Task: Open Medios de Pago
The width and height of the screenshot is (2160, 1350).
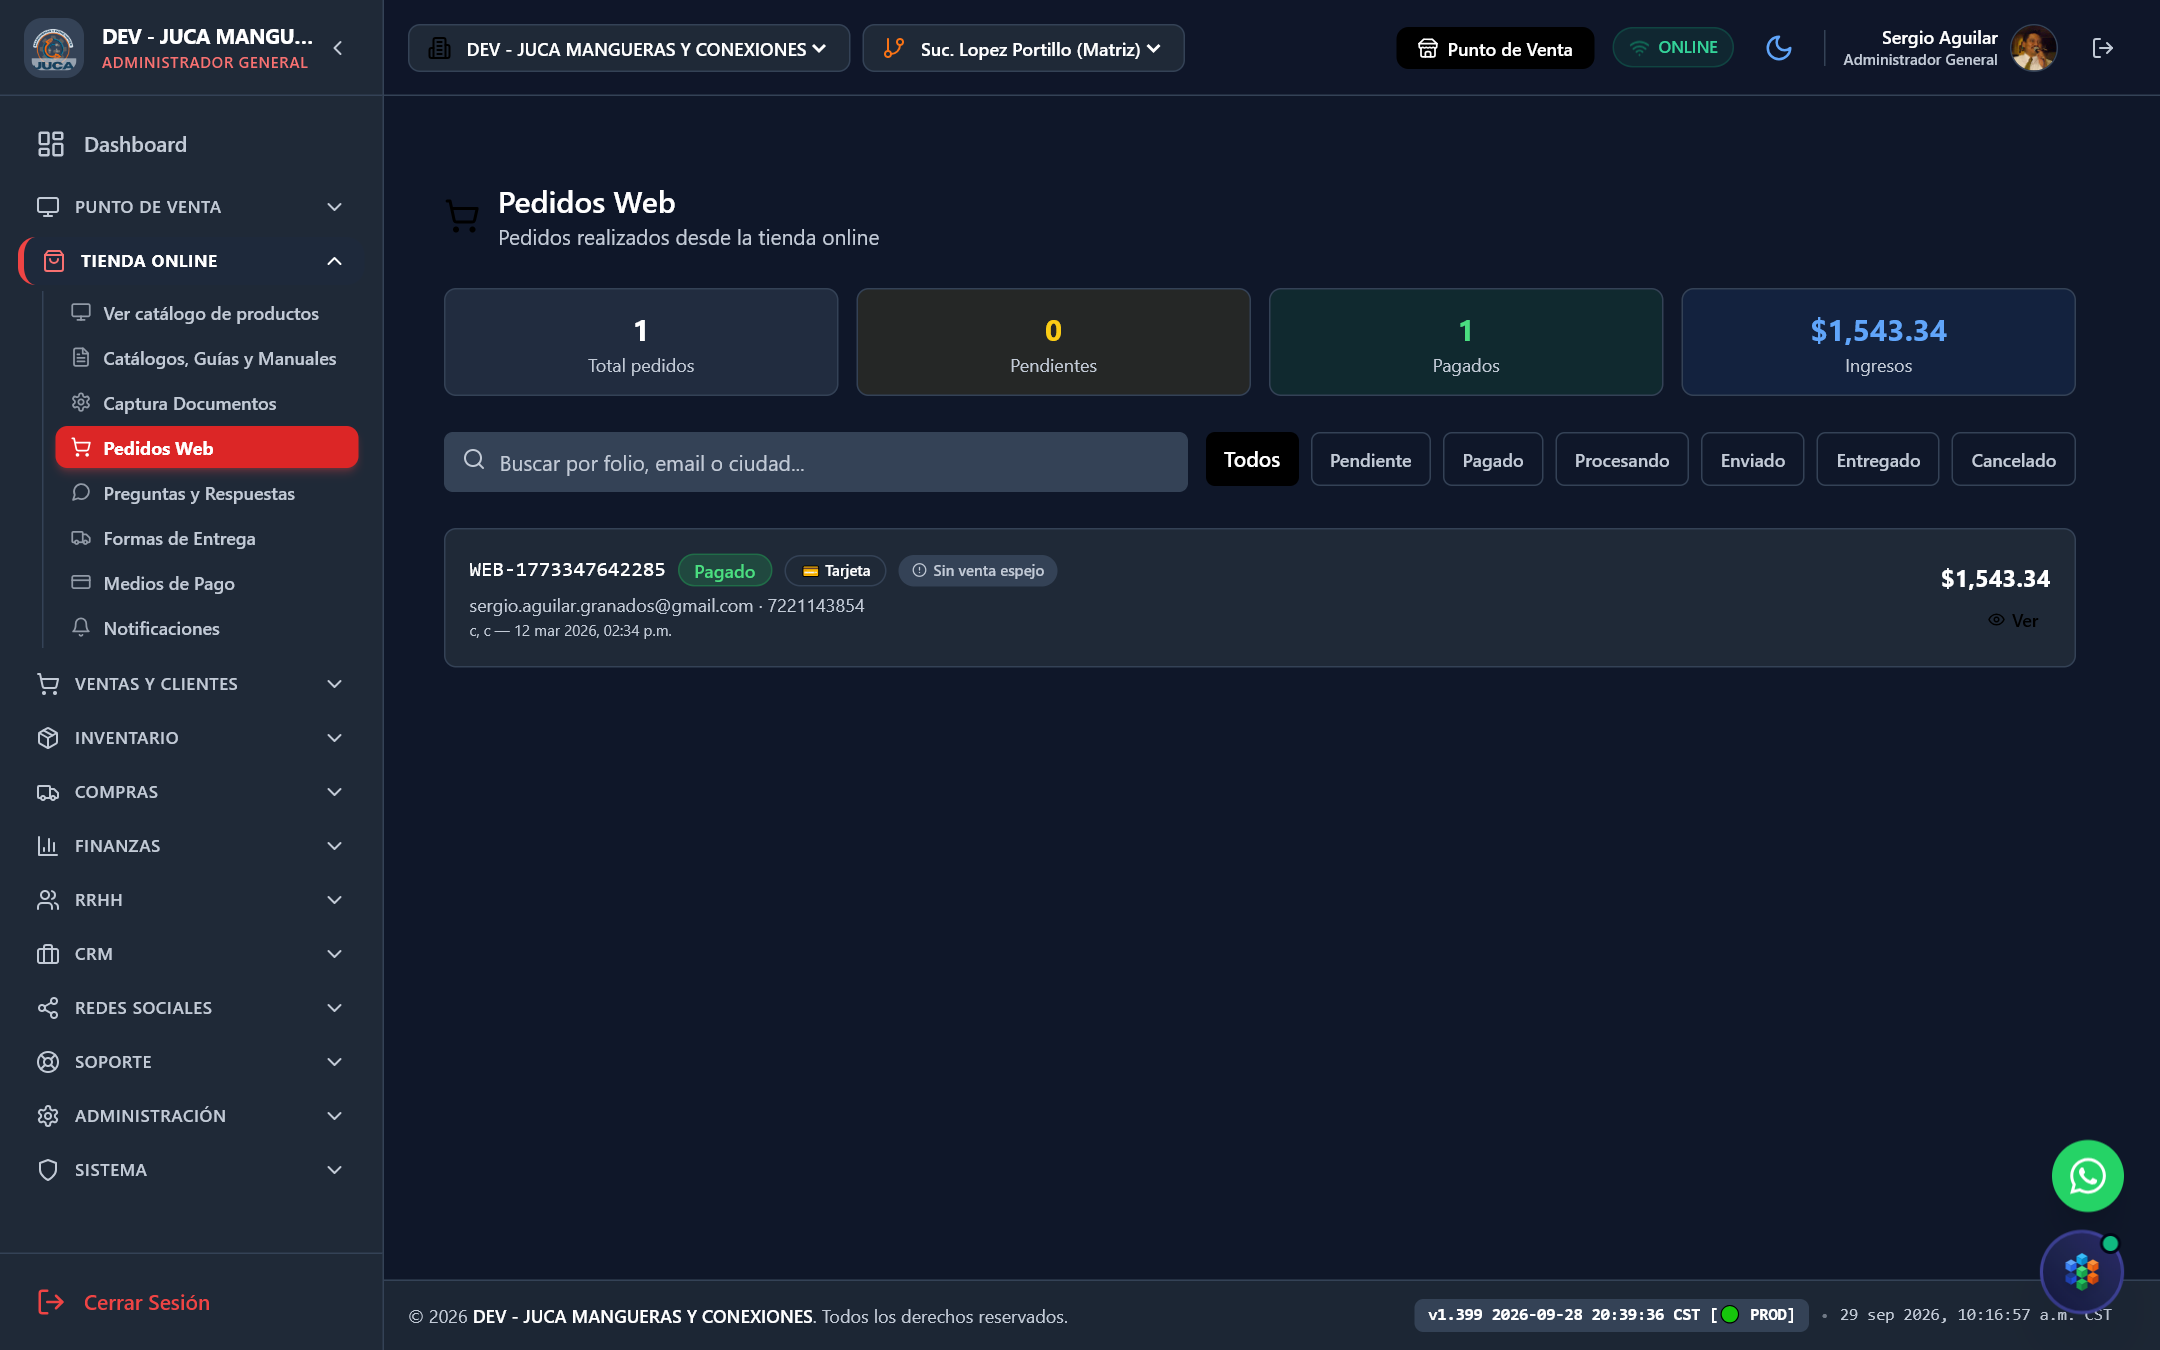Action: click(206, 583)
